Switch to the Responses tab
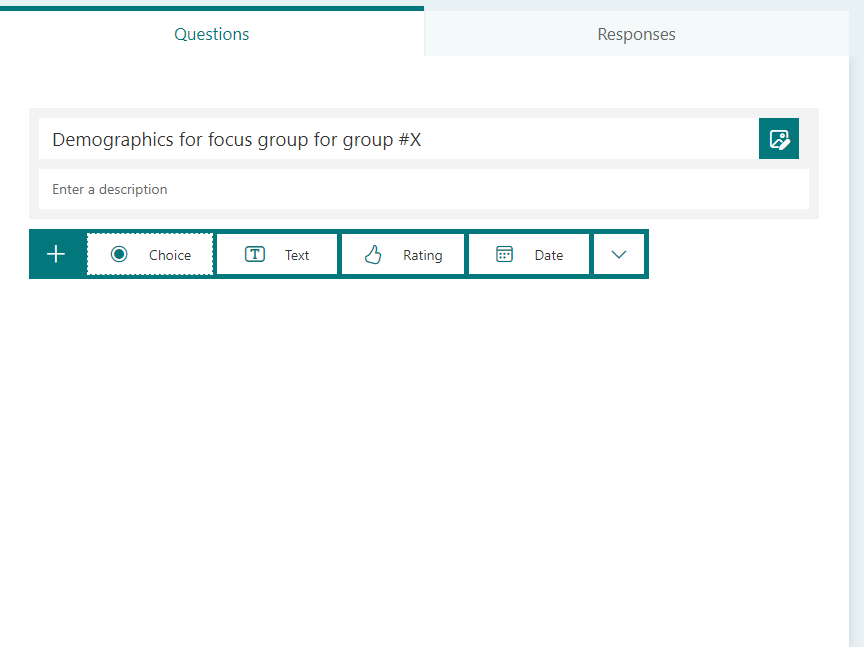Viewport: 864px width, 647px height. pyautogui.click(x=636, y=34)
